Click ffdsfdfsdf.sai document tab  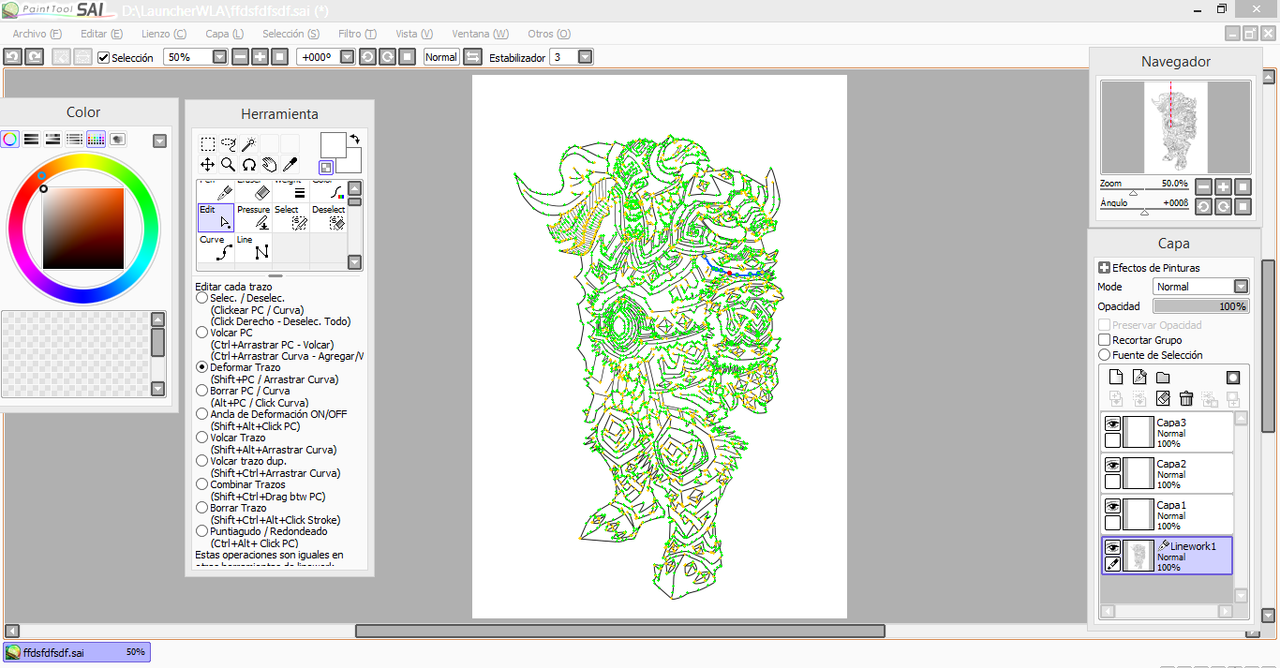pos(77,652)
